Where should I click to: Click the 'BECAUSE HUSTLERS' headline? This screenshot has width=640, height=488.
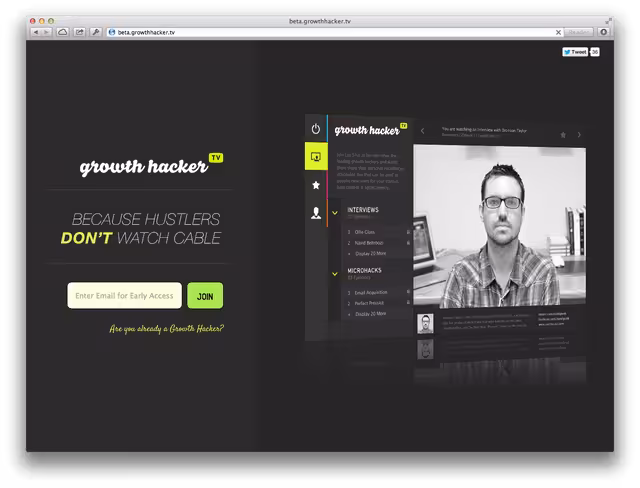click(146, 220)
